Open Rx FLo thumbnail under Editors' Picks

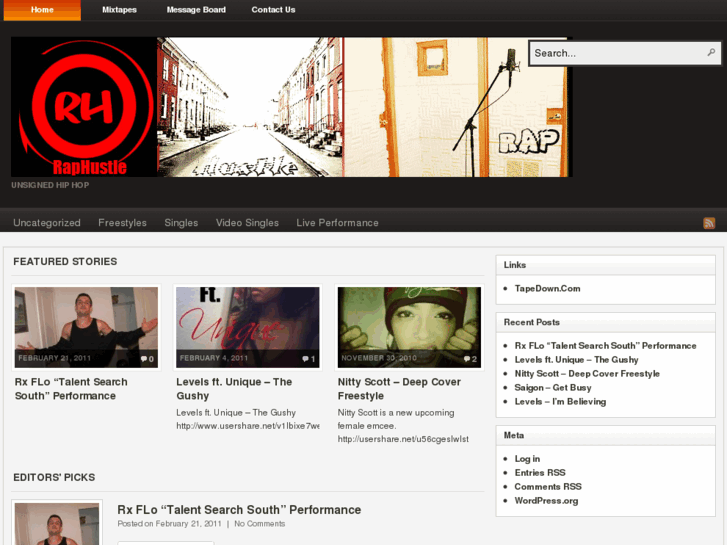[x=57, y=524]
